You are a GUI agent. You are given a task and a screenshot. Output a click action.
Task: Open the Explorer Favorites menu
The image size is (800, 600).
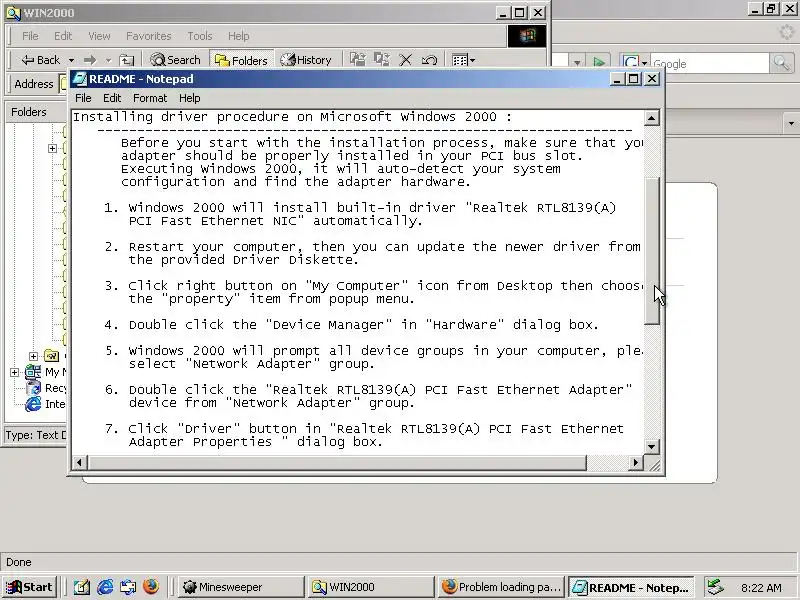[148, 36]
